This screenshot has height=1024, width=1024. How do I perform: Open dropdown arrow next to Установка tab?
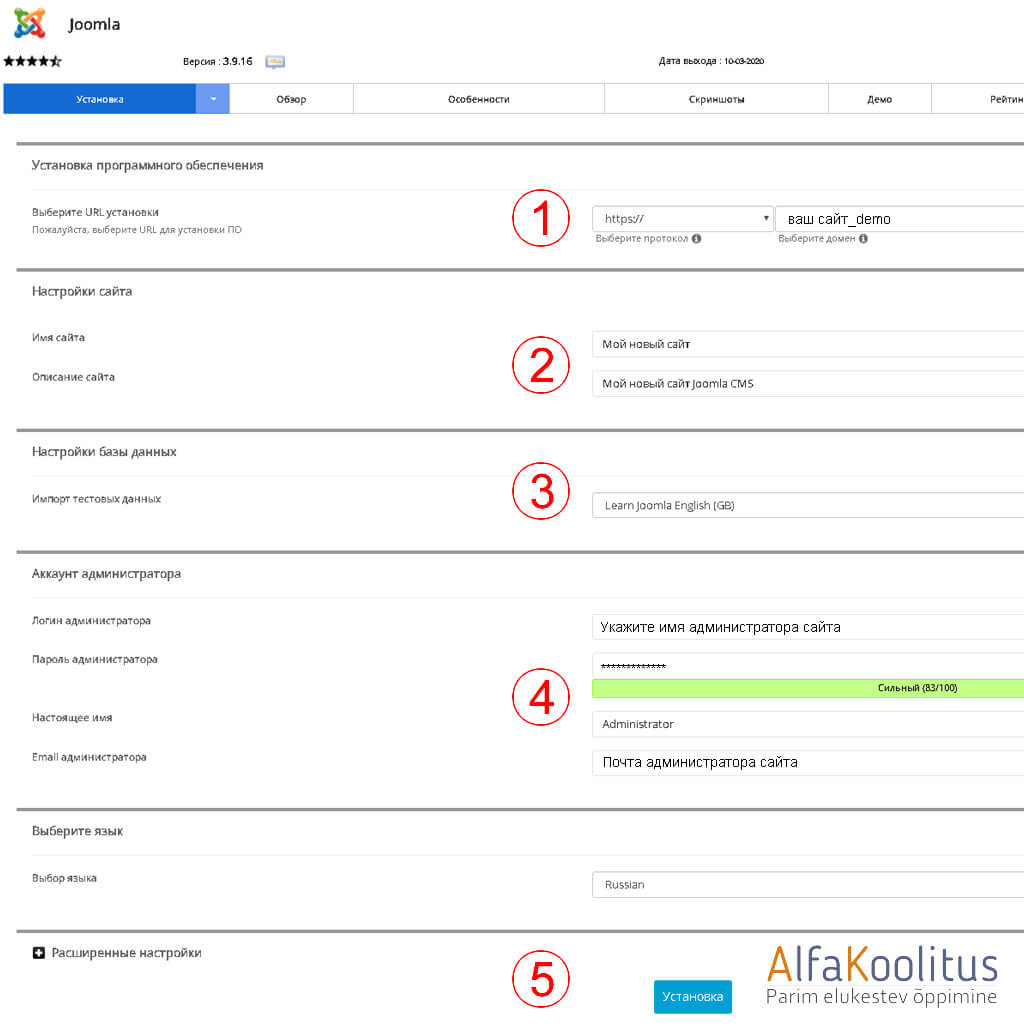[213, 99]
